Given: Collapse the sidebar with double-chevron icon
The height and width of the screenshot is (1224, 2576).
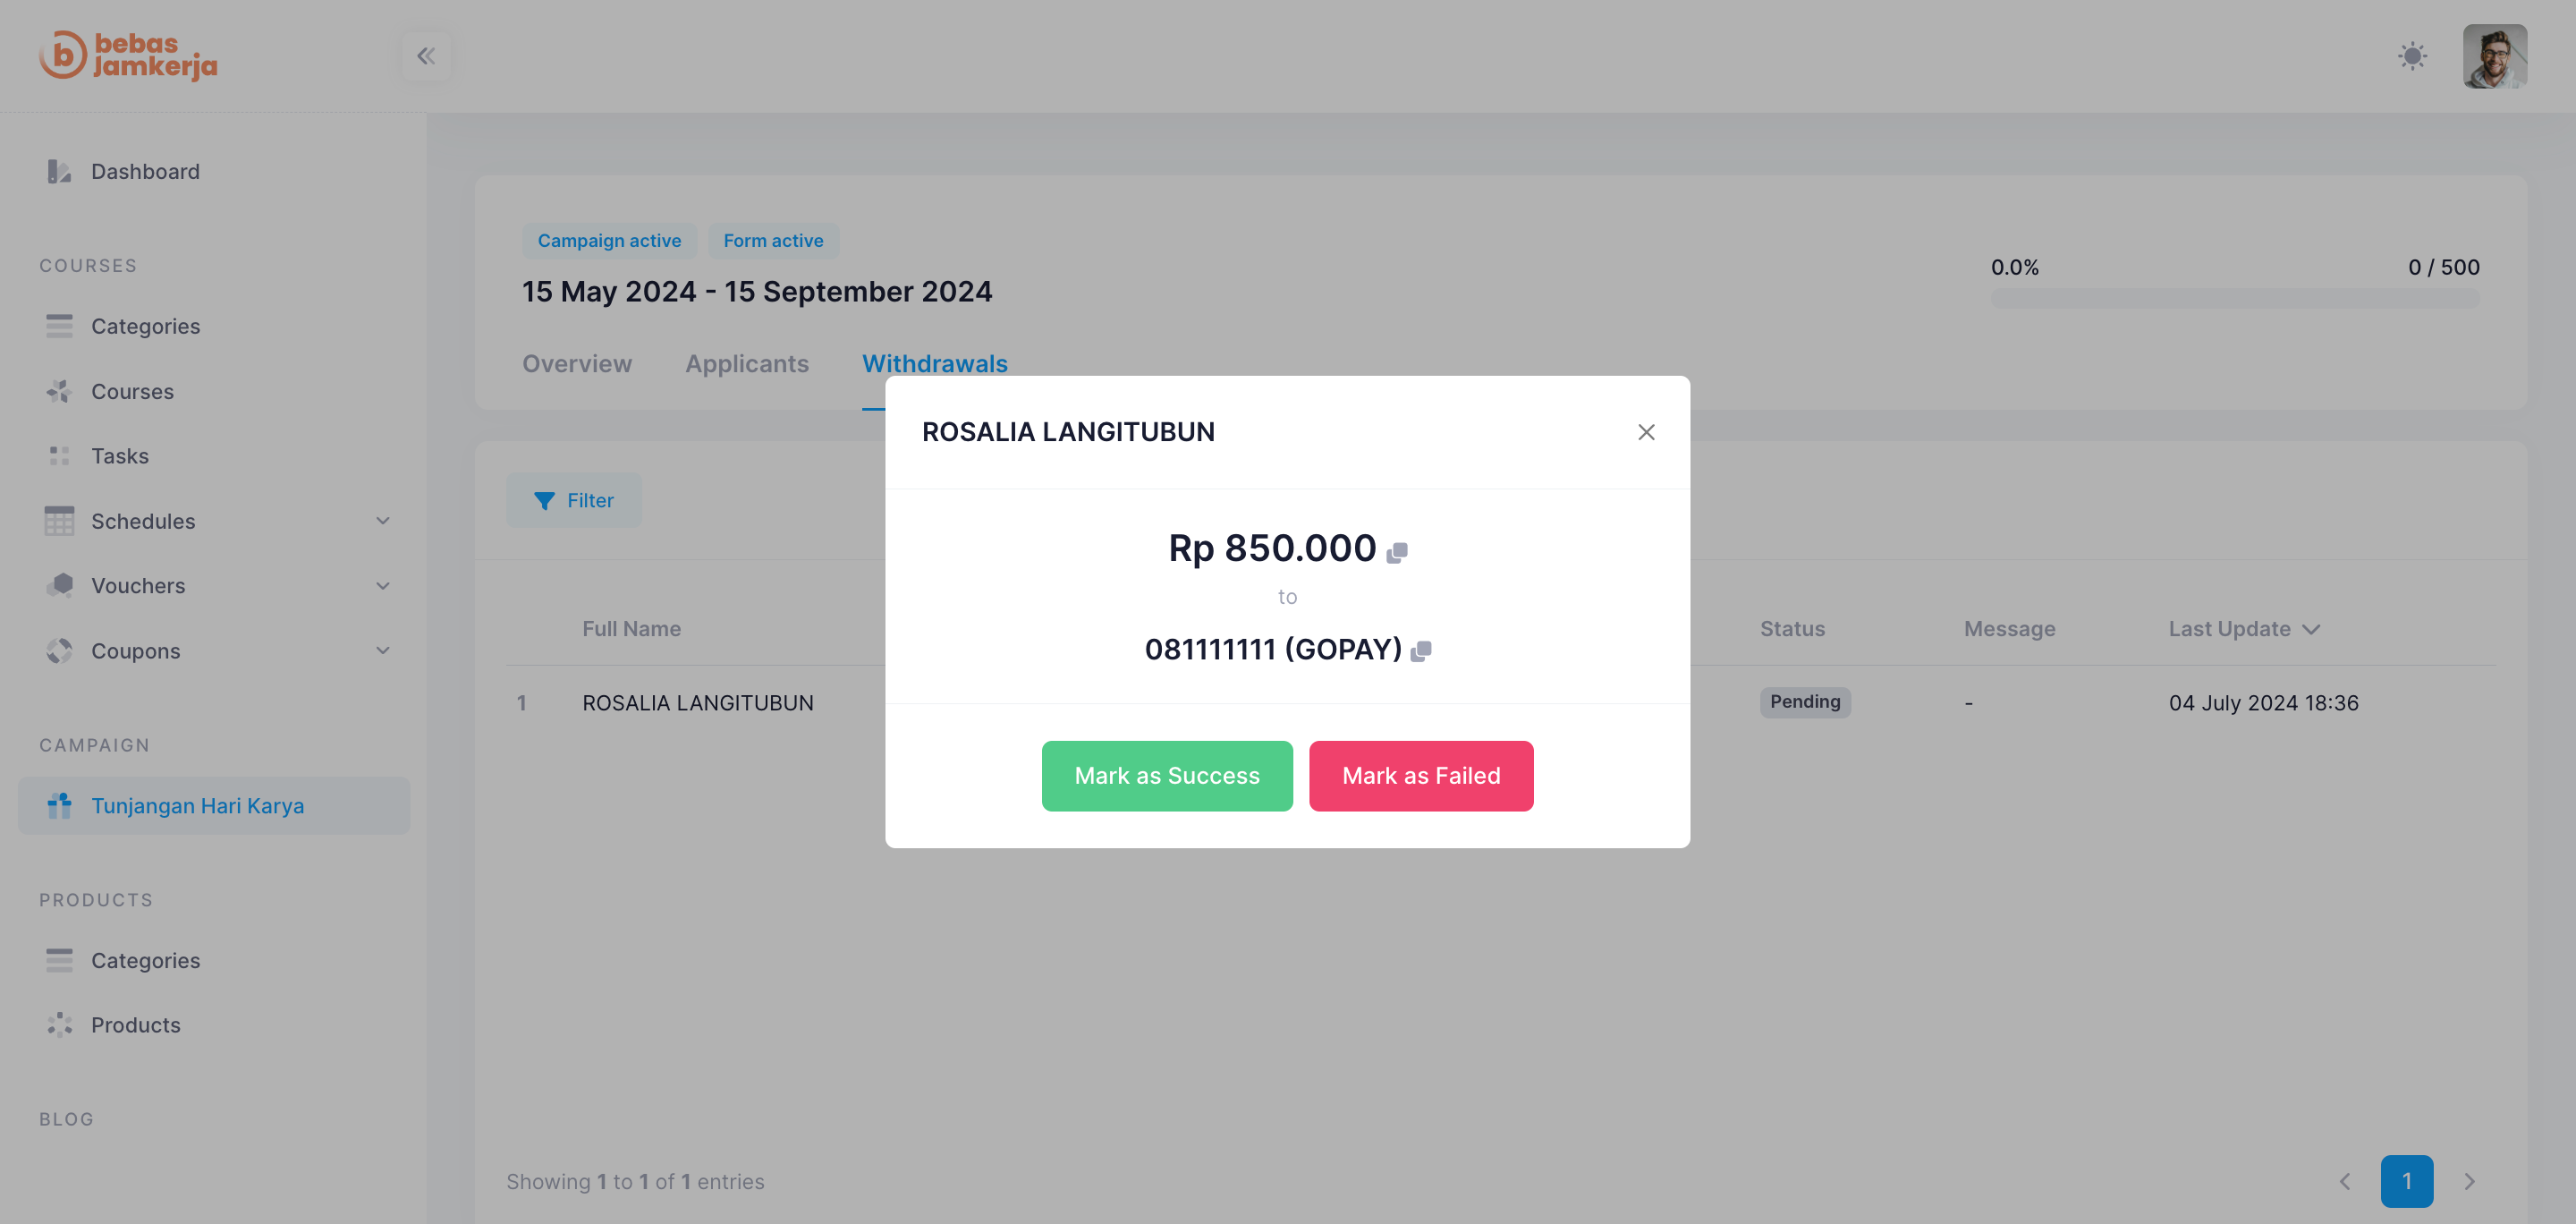Looking at the screenshot, I should coord(426,56).
